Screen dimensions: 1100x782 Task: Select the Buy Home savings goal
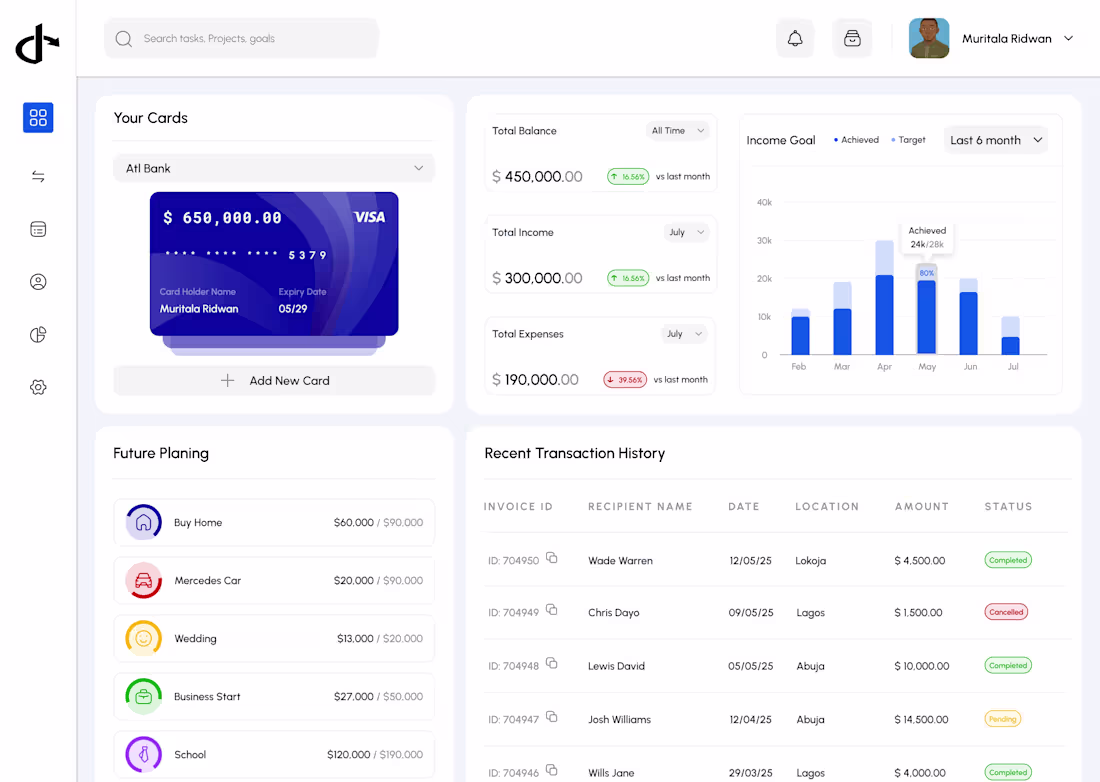[273, 522]
